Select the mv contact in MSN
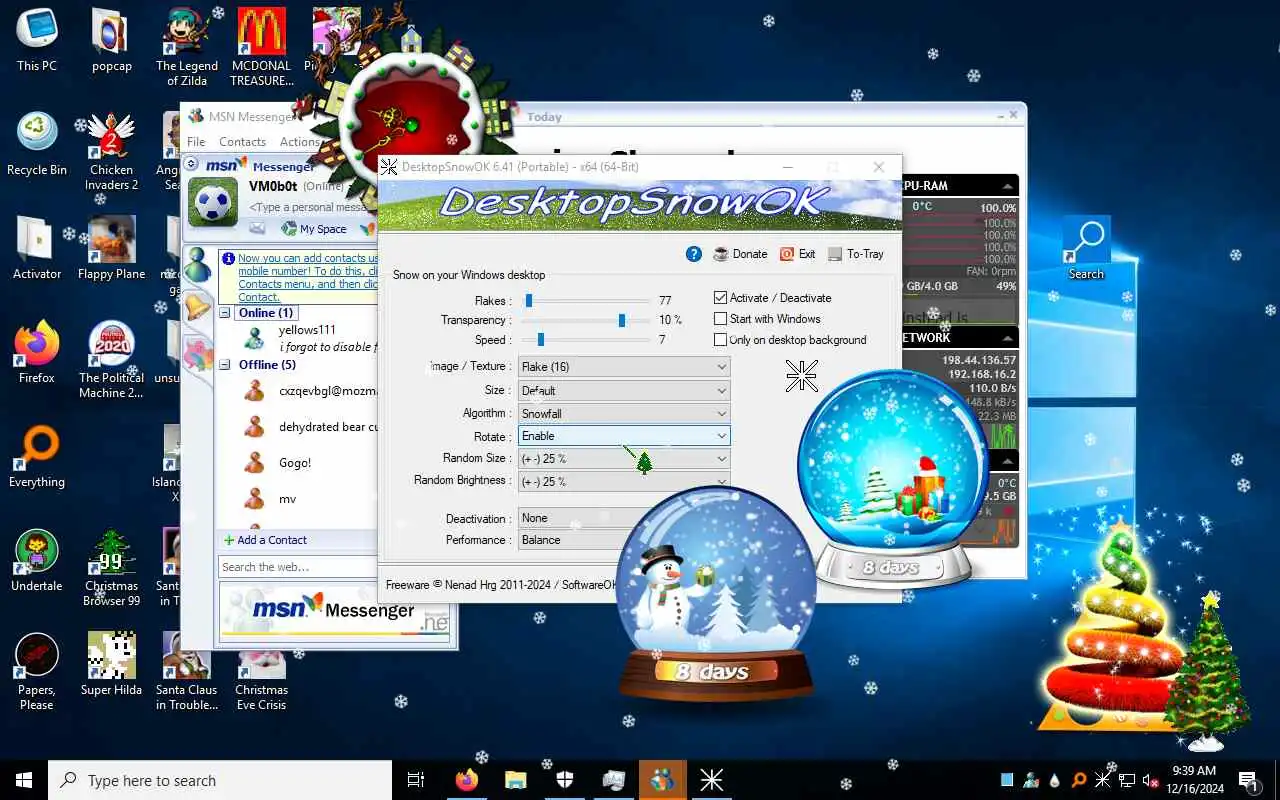The image size is (1280, 800). 287,499
